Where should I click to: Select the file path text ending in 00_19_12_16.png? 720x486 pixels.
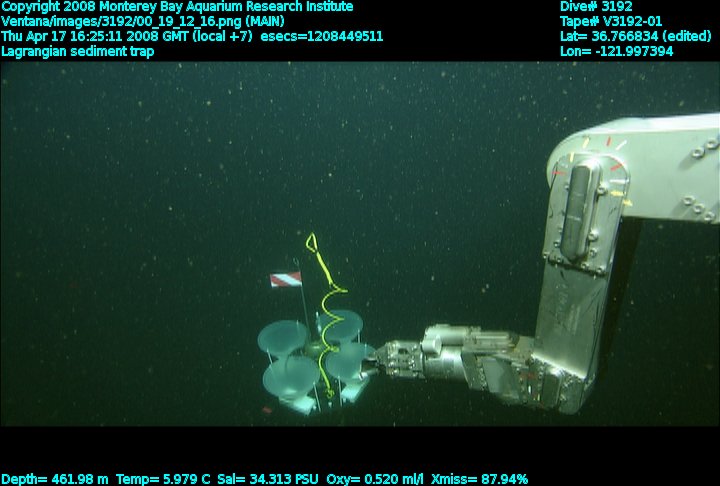143,22
